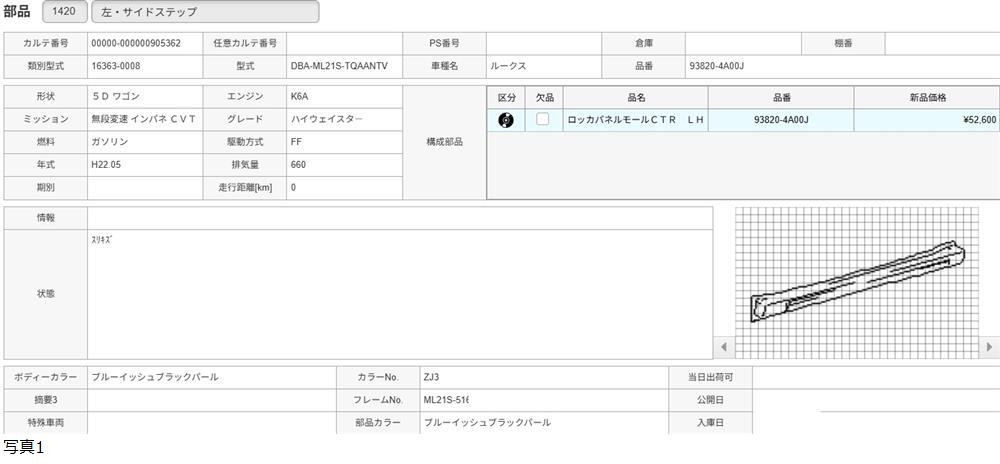Screen dimensions: 1000x464
Task: Select part name ロッカパネルモールCTR LH cell
Action: (x=635, y=120)
